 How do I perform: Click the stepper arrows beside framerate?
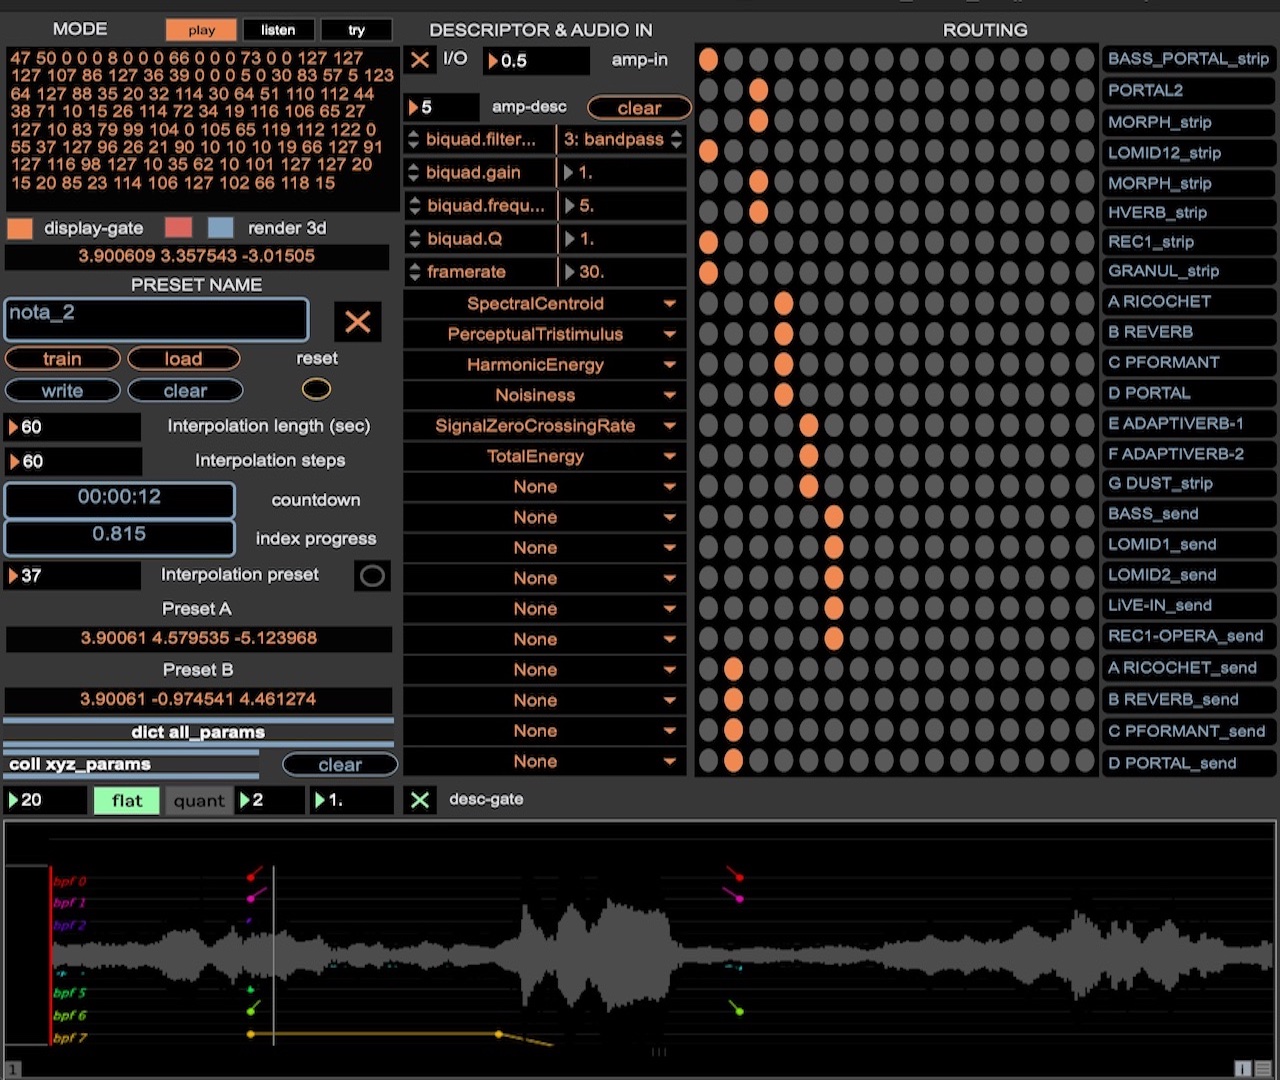point(413,271)
